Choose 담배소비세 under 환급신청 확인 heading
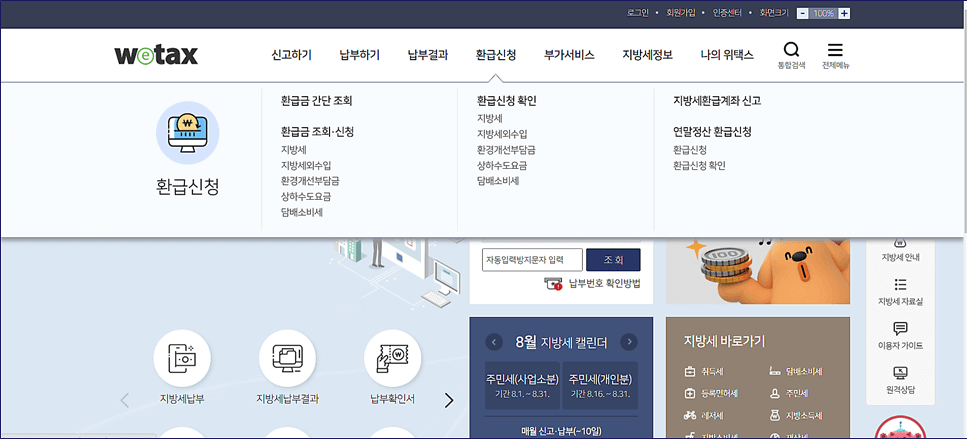Viewport: 967px width, 439px height. click(498, 181)
